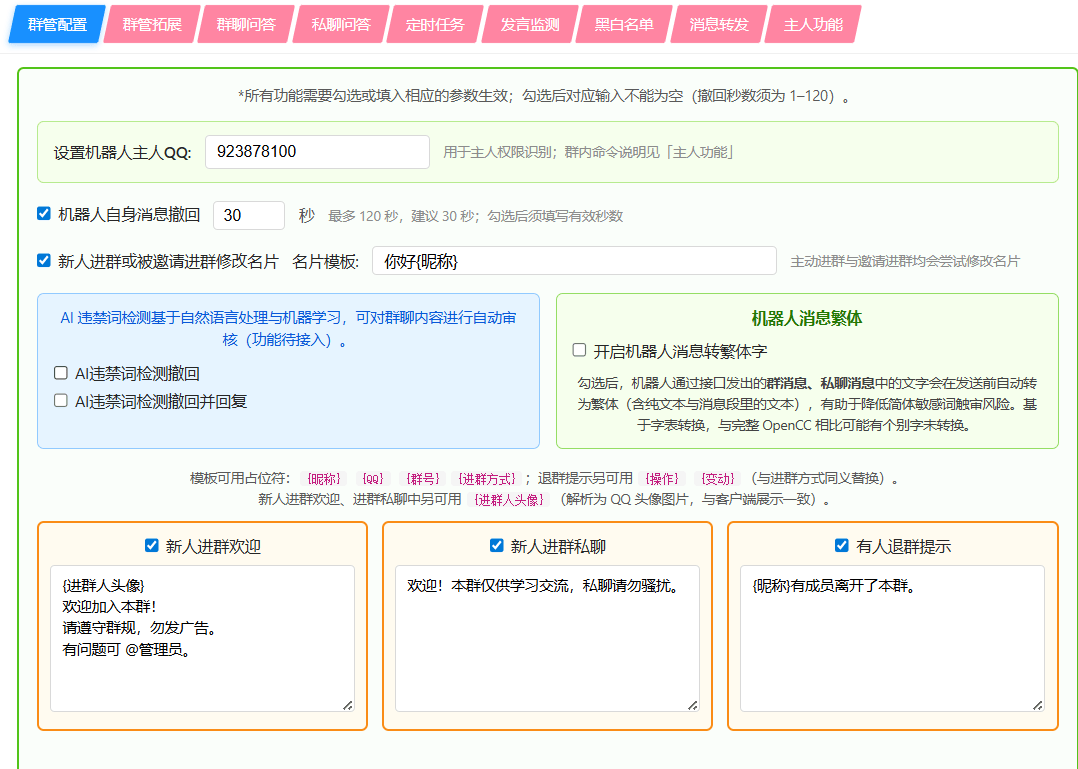This screenshot has height=769, width=1078.
Task: Open the 主人功能 tab
Action: coord(810,24)
